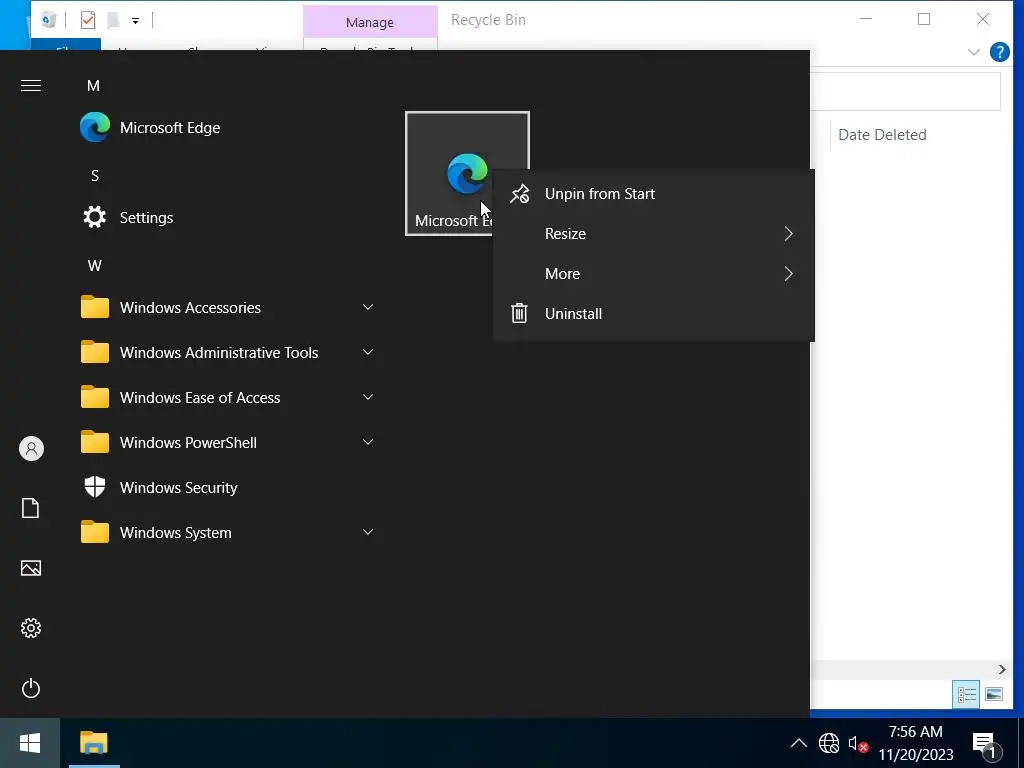
Task: Open the Windows Ease of Access folder
Action: [x=225, y=398]
